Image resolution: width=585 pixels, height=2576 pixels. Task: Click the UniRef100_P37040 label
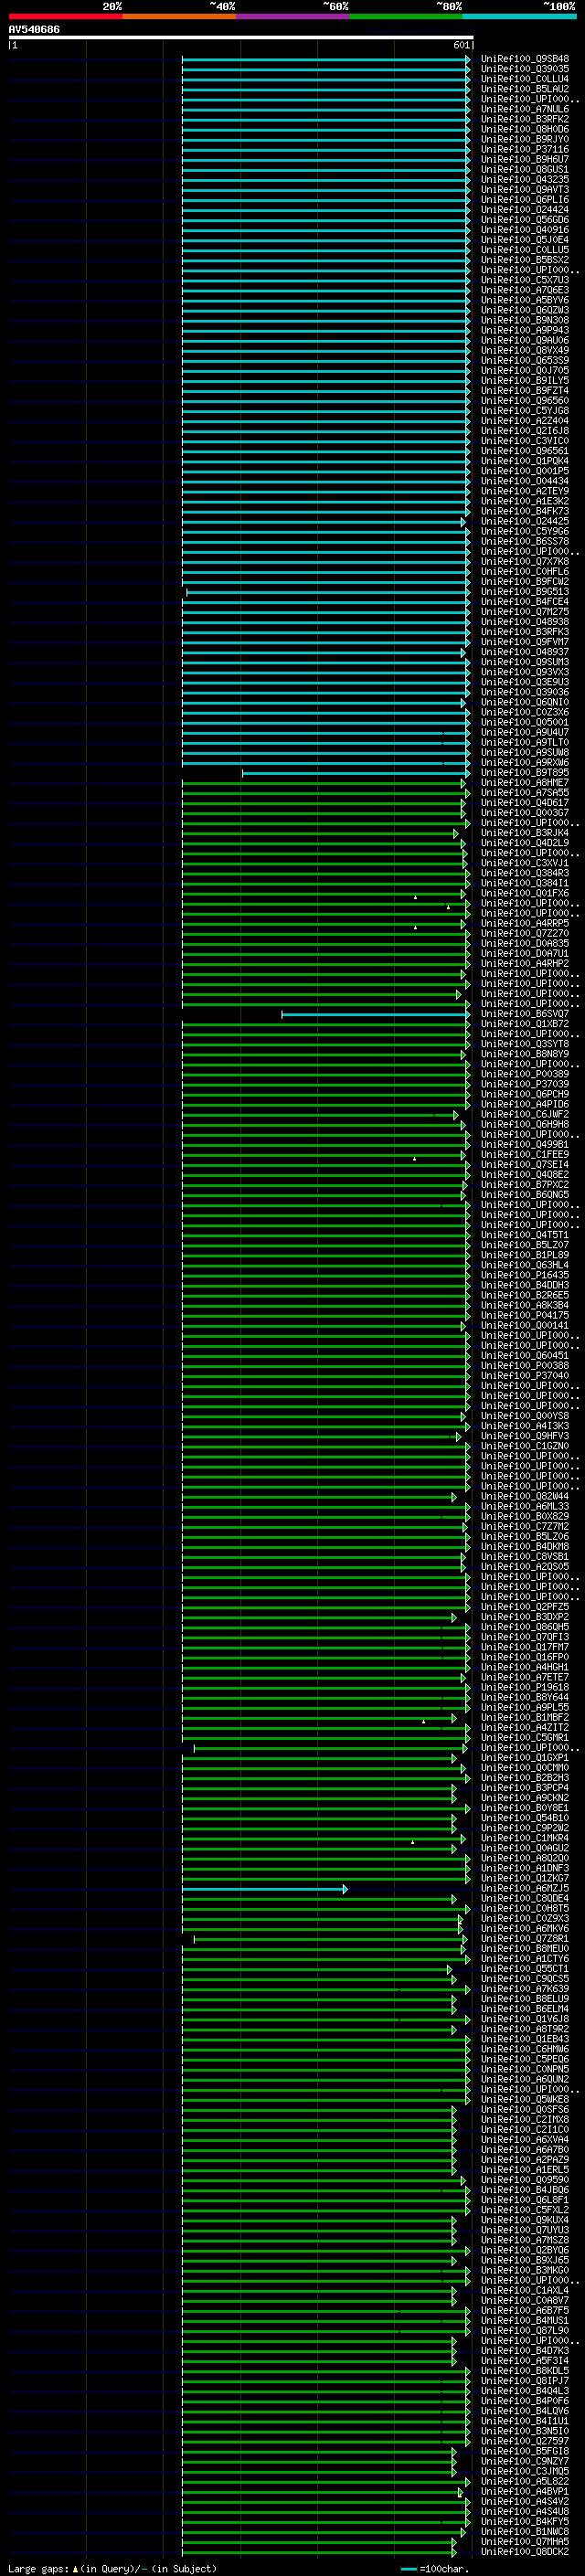click(x=525, y=1376)
